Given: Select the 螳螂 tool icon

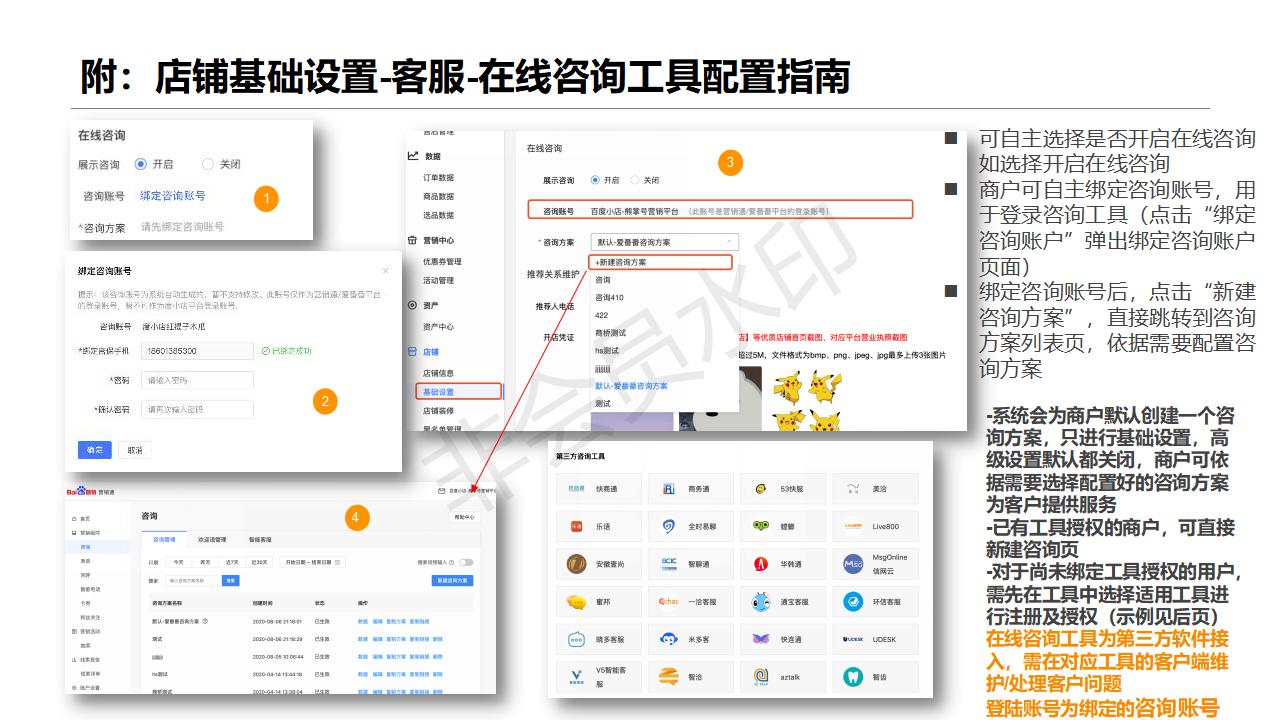Looking at the screenshot, I should [761, 526].
